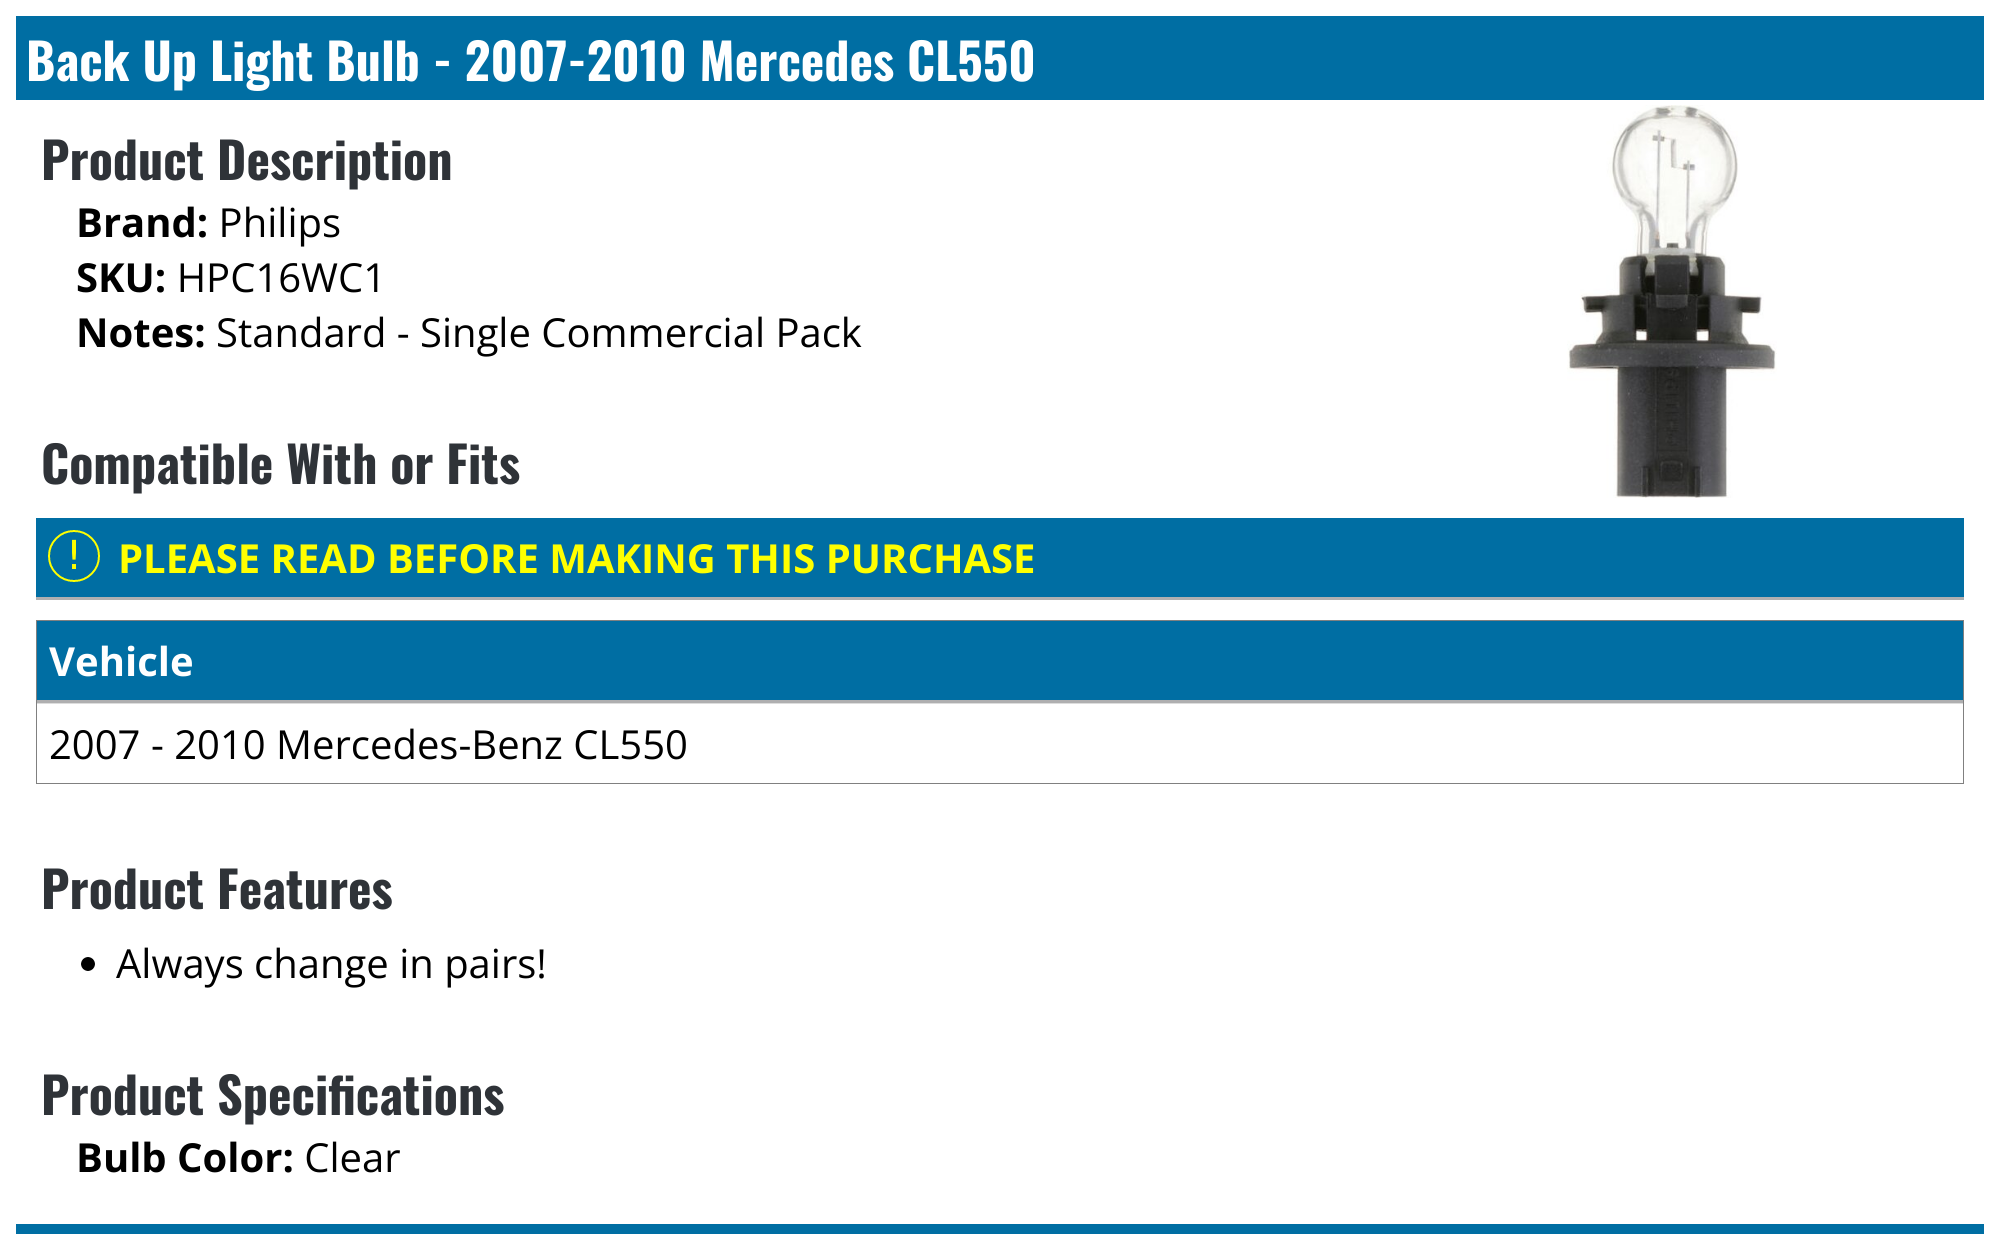Click the Brand label
This screenshot has height=1250, width=2000.
pos(142,223)
